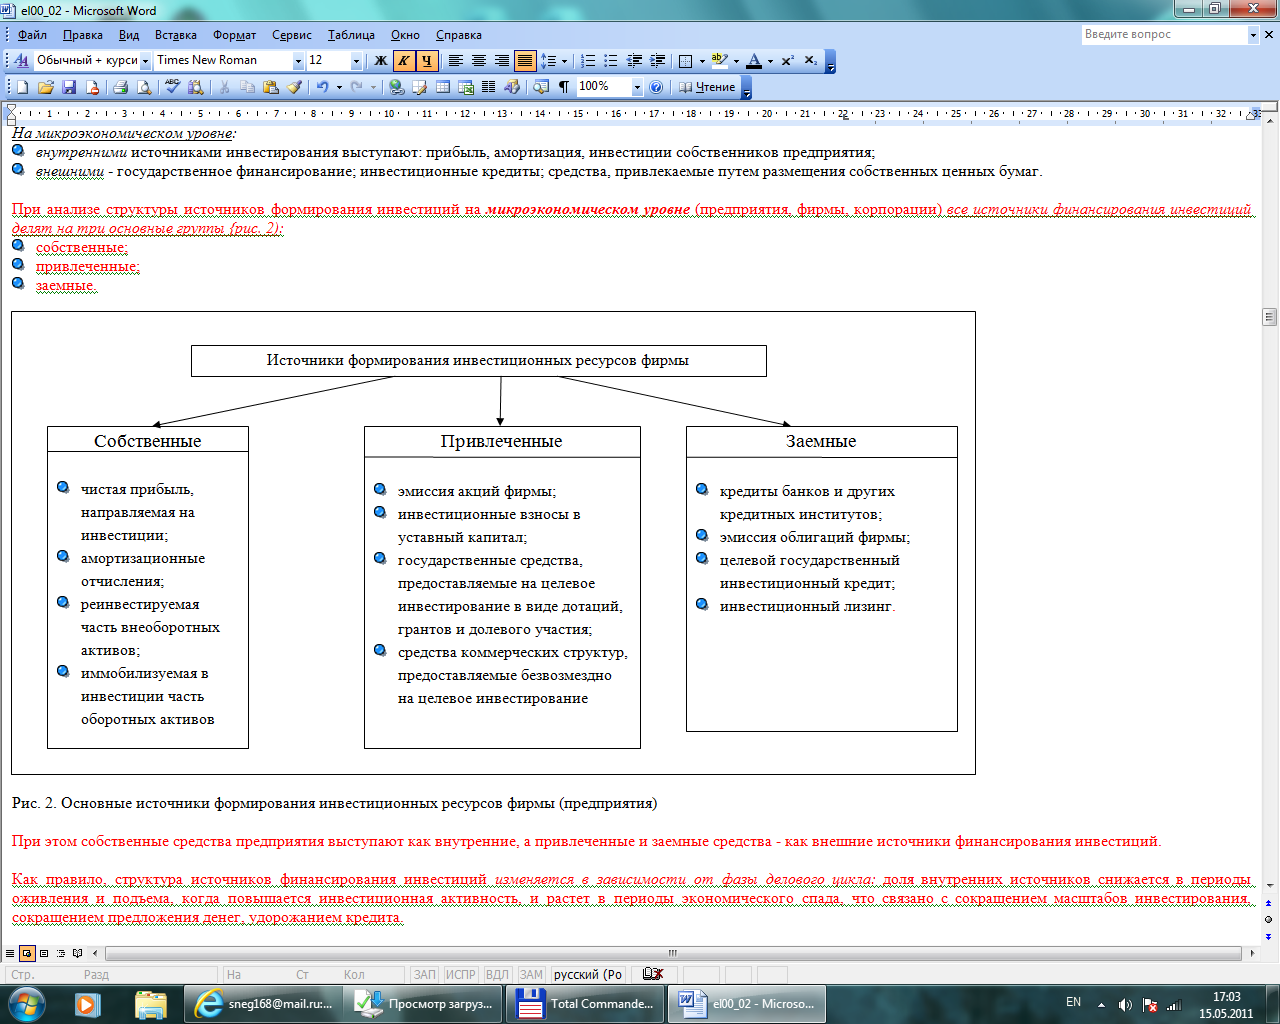Open the Research pane icon
Screen dimensions: 1280x1024
(196, 87)
